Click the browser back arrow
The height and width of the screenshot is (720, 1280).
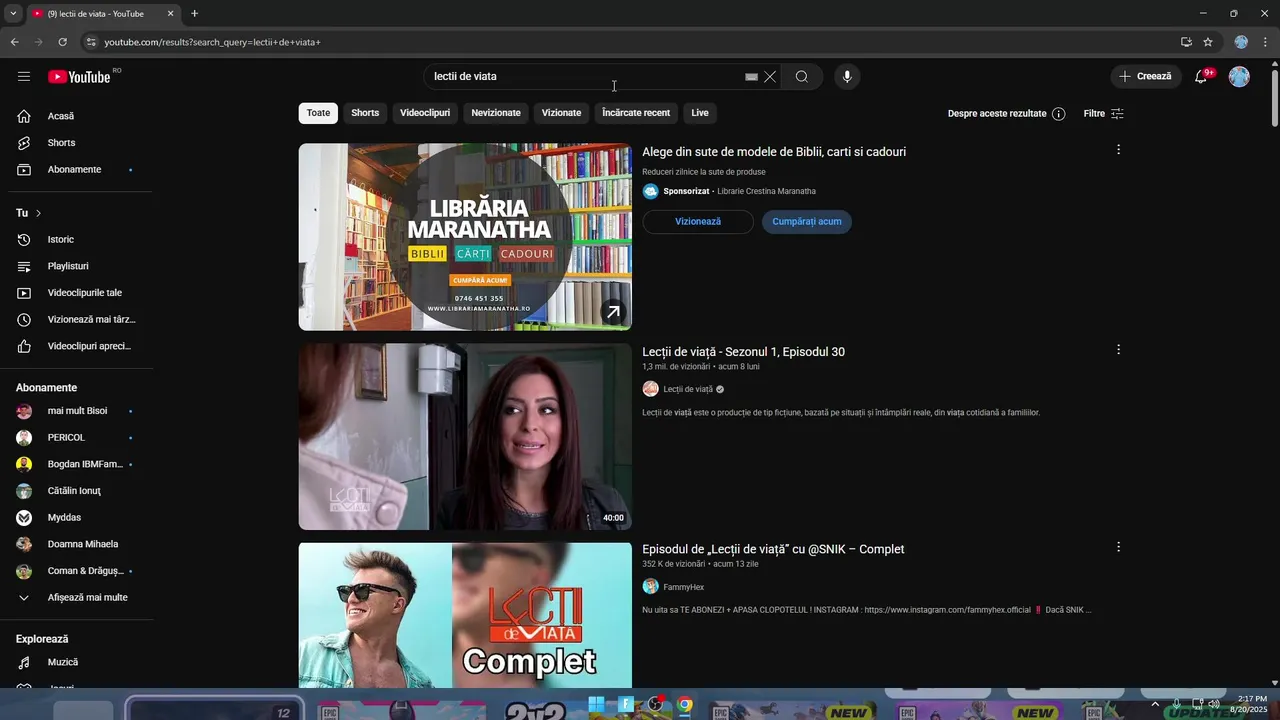click(14, 42)
